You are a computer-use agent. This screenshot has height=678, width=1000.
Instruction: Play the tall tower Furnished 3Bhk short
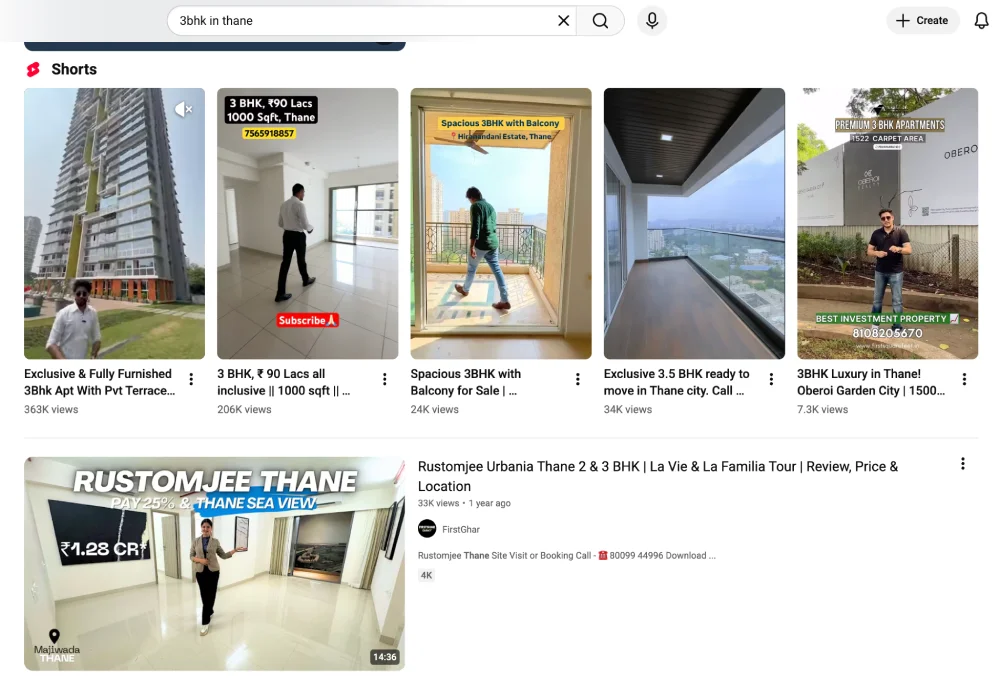[114, 223]
